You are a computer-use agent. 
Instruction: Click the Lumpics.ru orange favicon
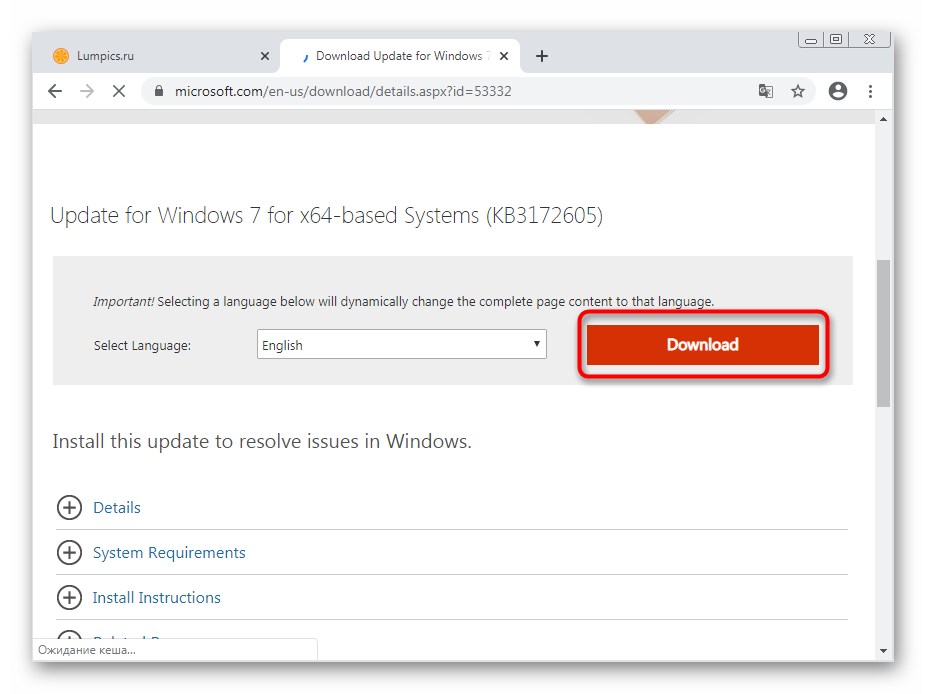coord(61,56)
